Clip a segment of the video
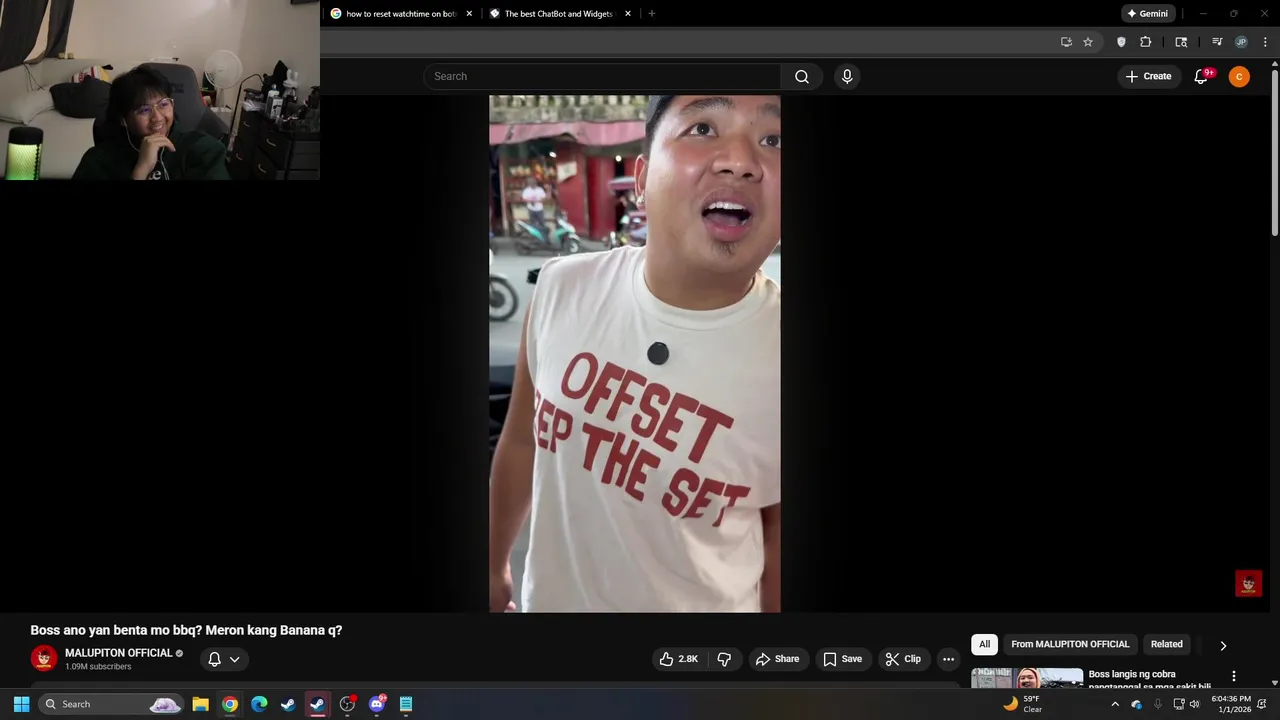 point(903,659)
